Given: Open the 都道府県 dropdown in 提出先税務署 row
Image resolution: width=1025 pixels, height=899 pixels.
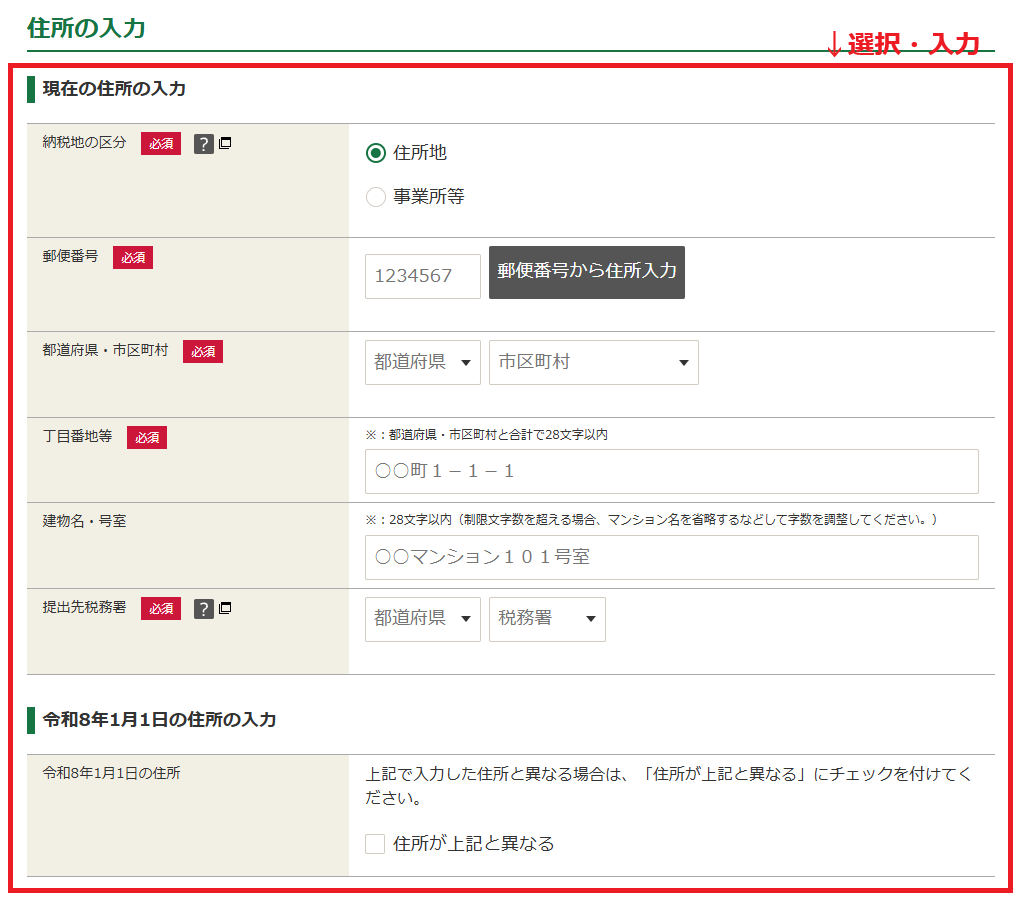Looking at the screenshot, I should 422,619.
